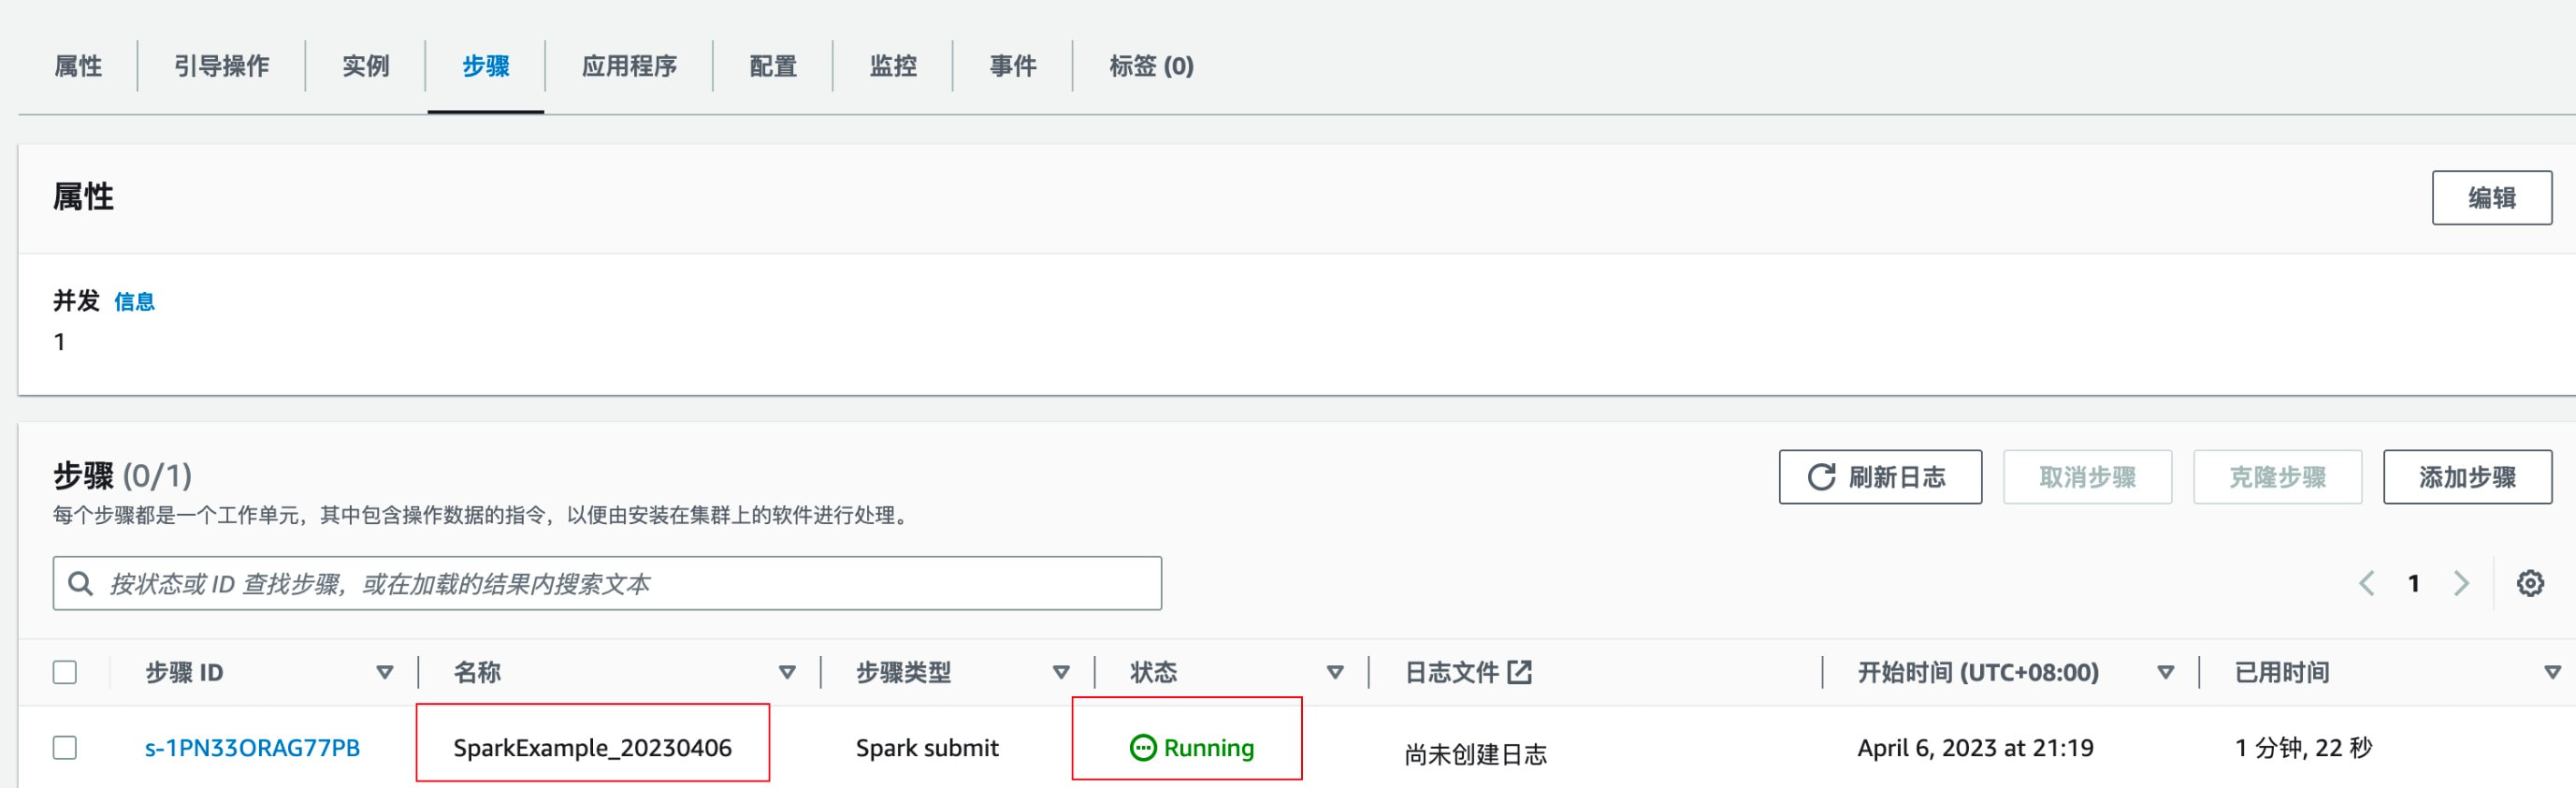Go to the next page arrow
The image size is (2576, 788).
pyautogui.click(x=2461, y=583)
